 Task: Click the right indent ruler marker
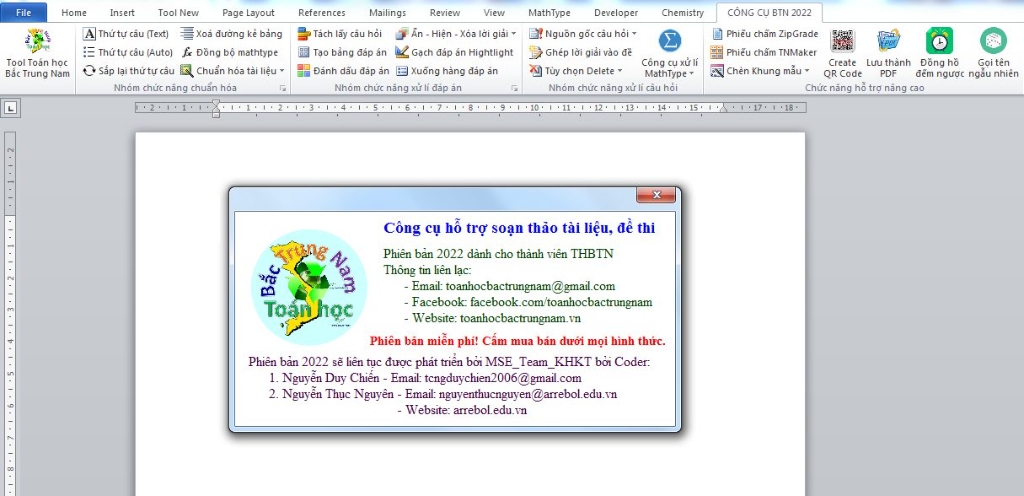coord(723,110)
